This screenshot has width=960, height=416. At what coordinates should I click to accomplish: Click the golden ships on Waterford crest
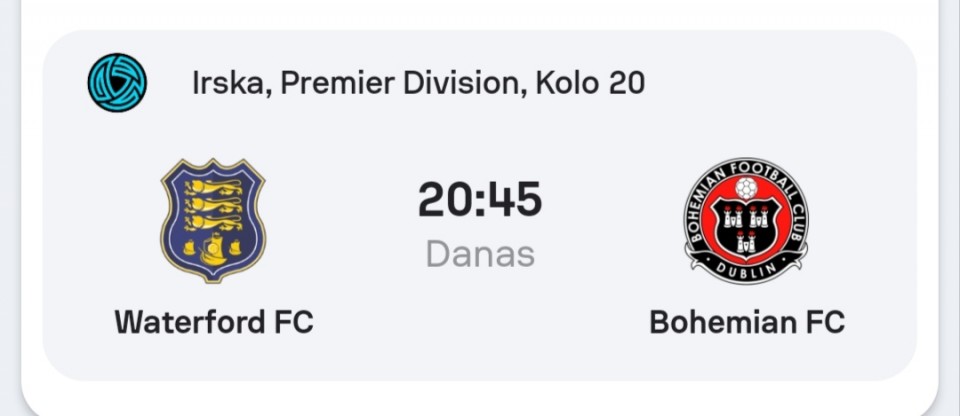(x=212, y=249)
